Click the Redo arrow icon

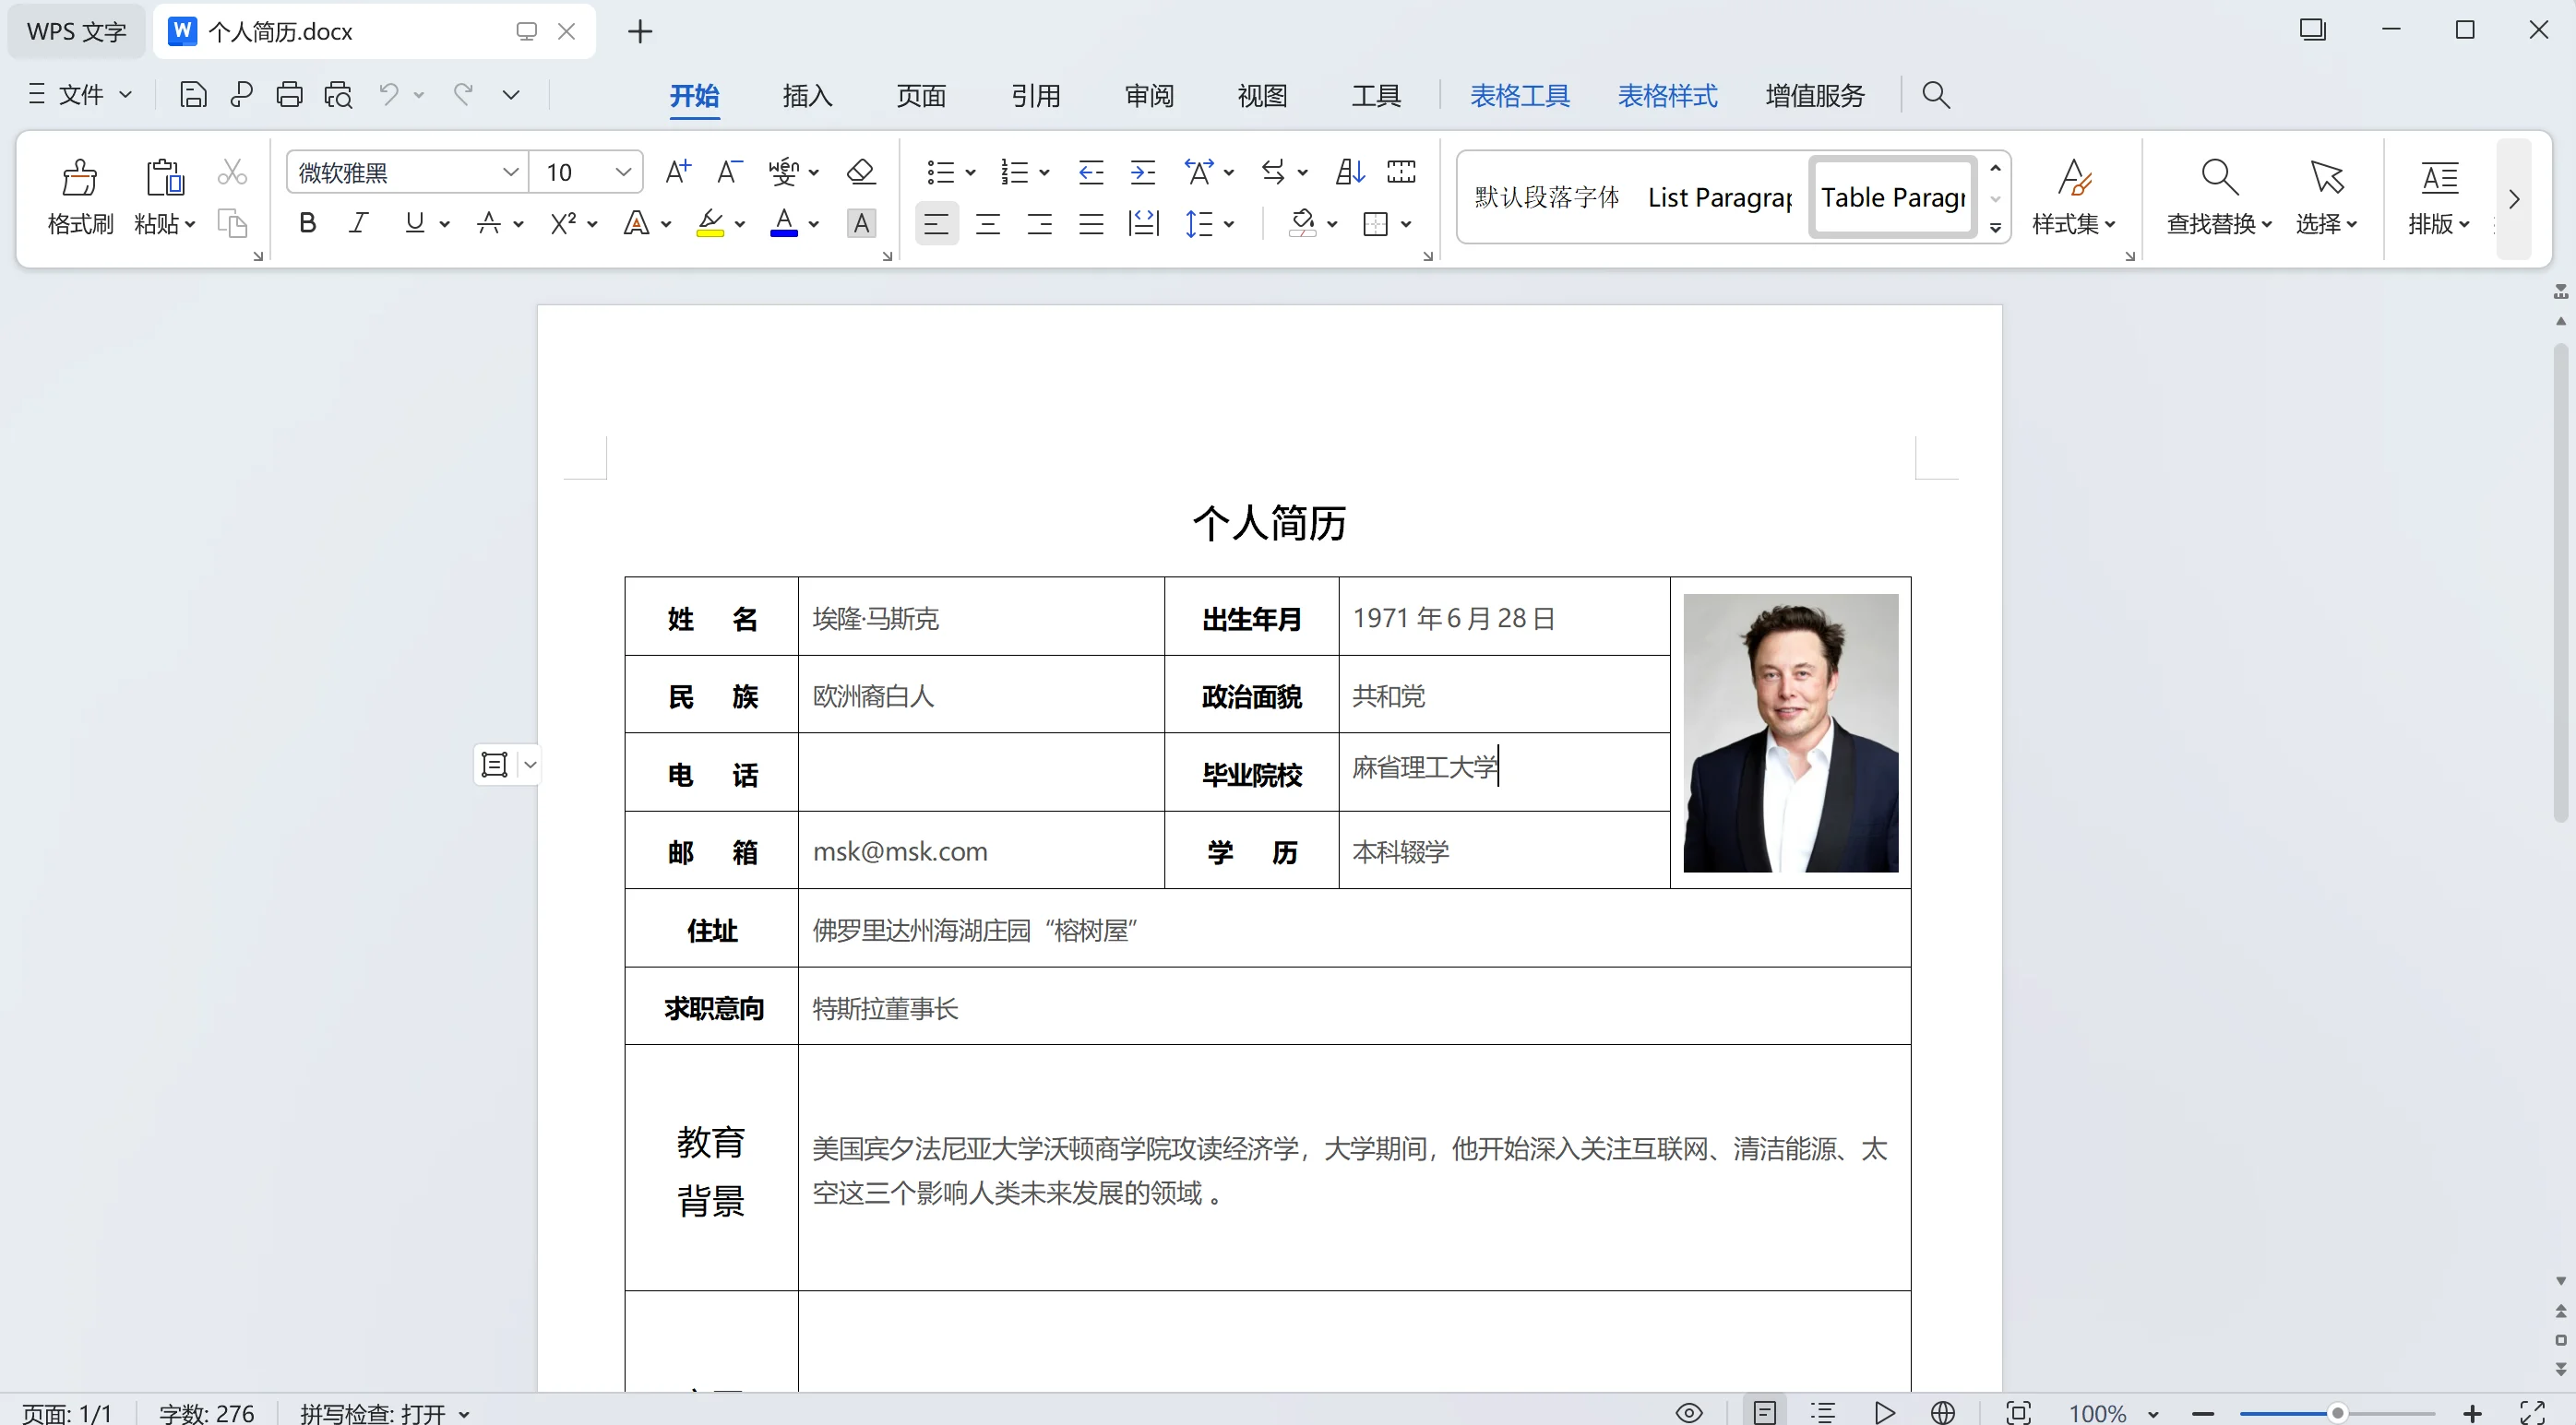pos(463,94)
